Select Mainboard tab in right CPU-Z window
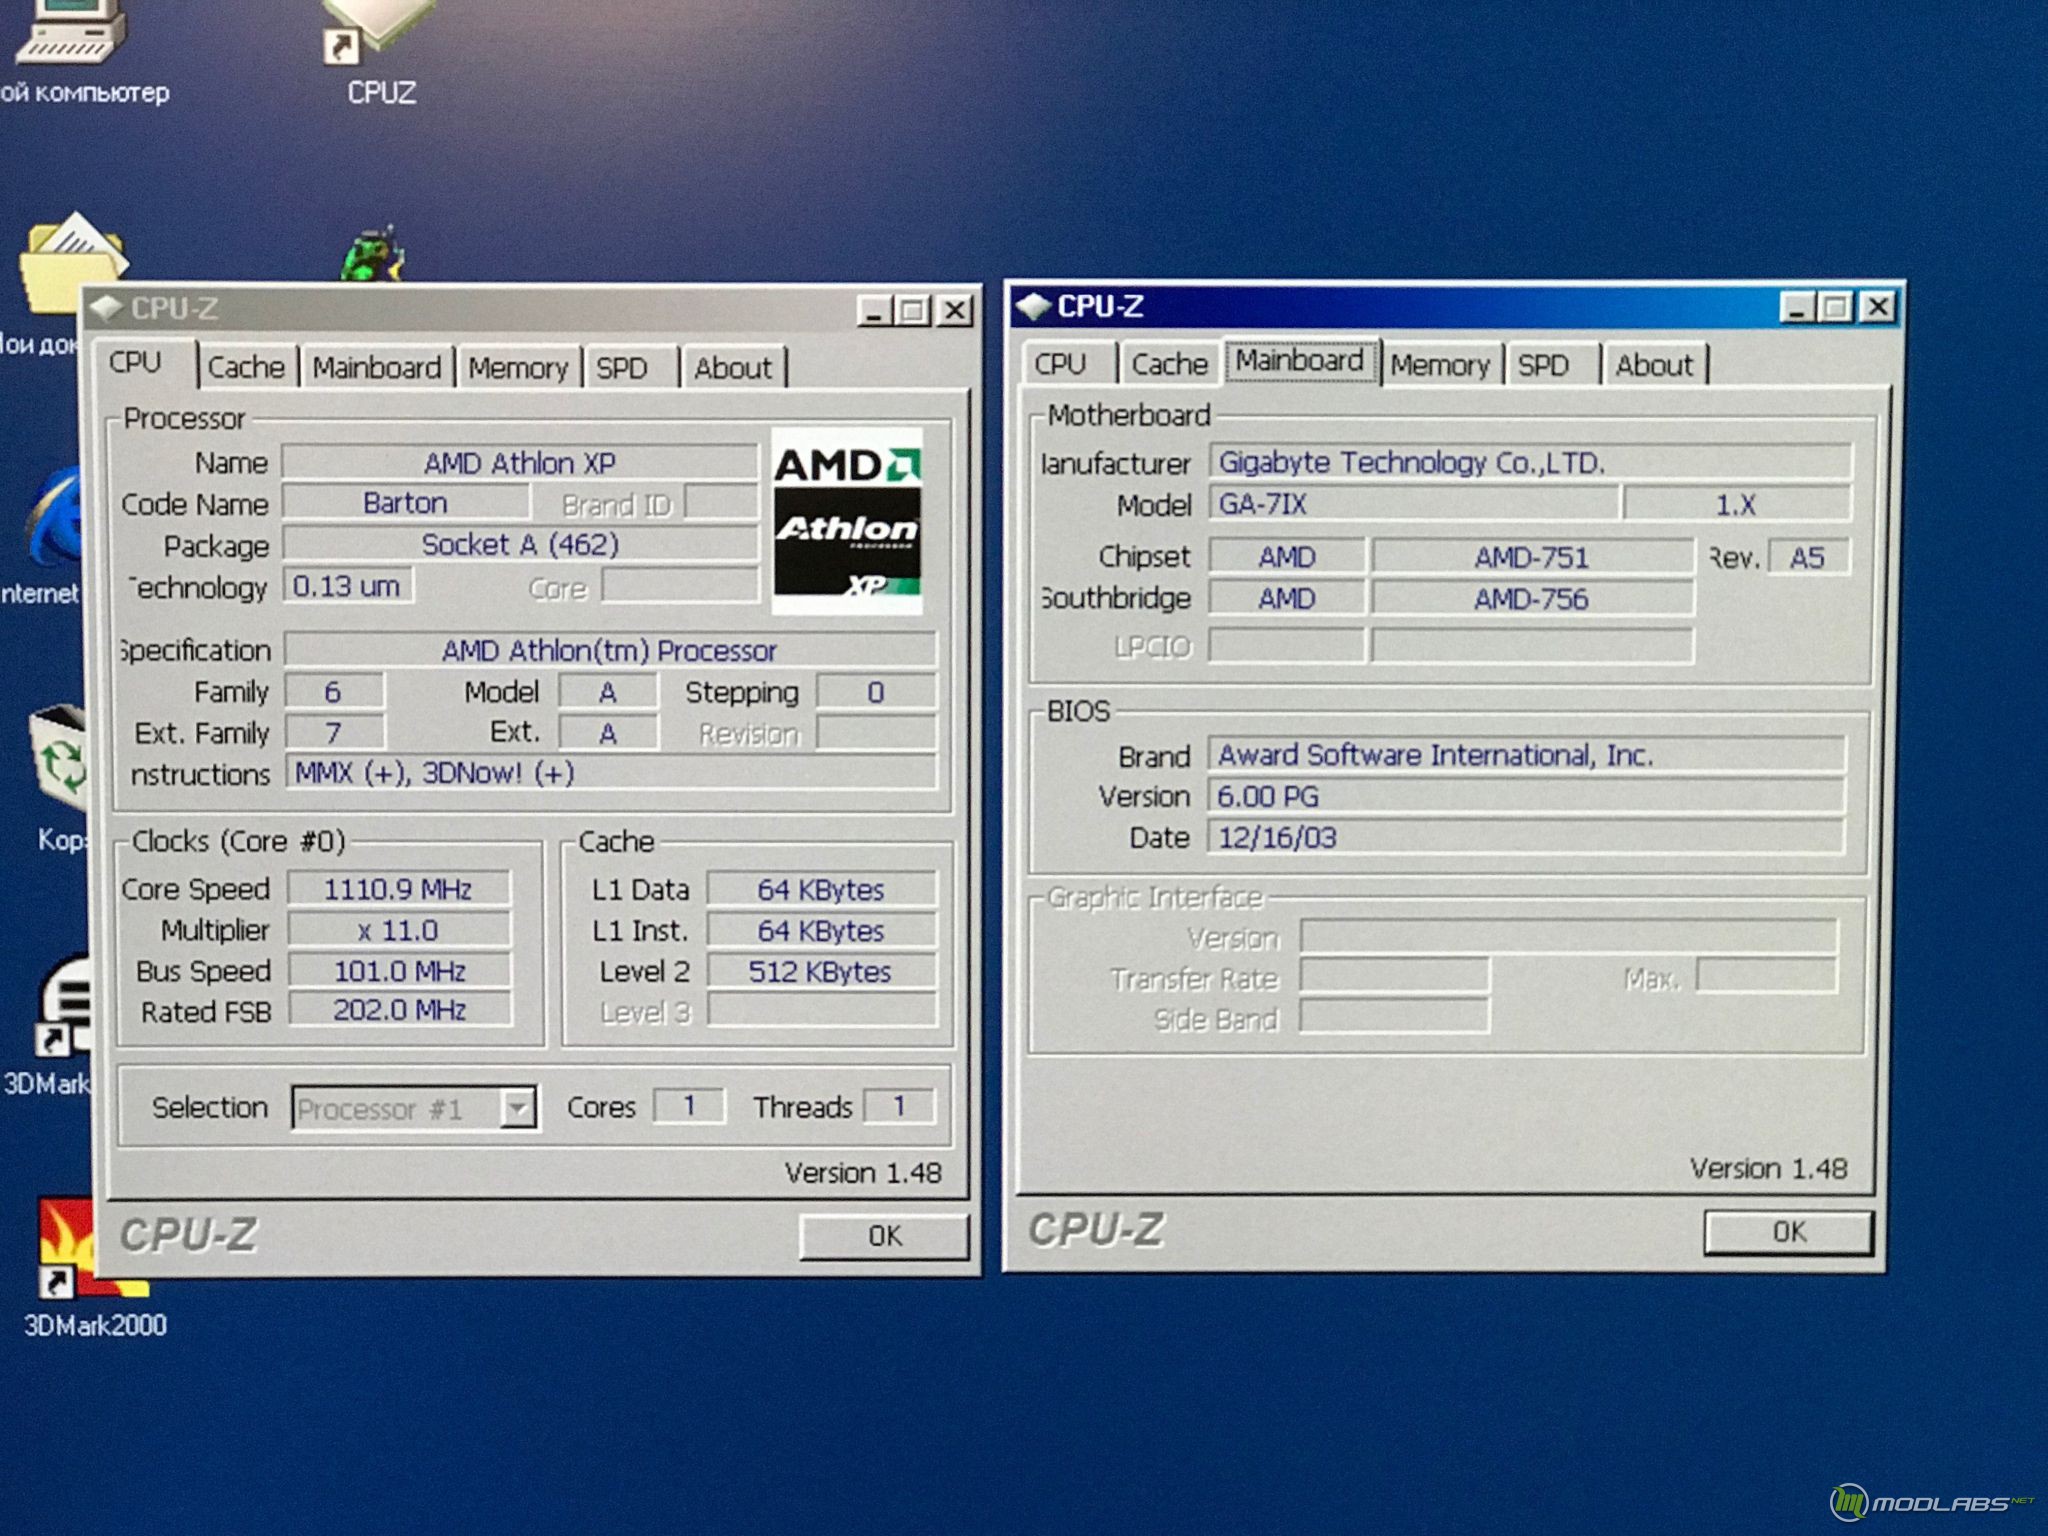The height and width of the screenshot is (1536, 2048). [x=1300, y=360]
